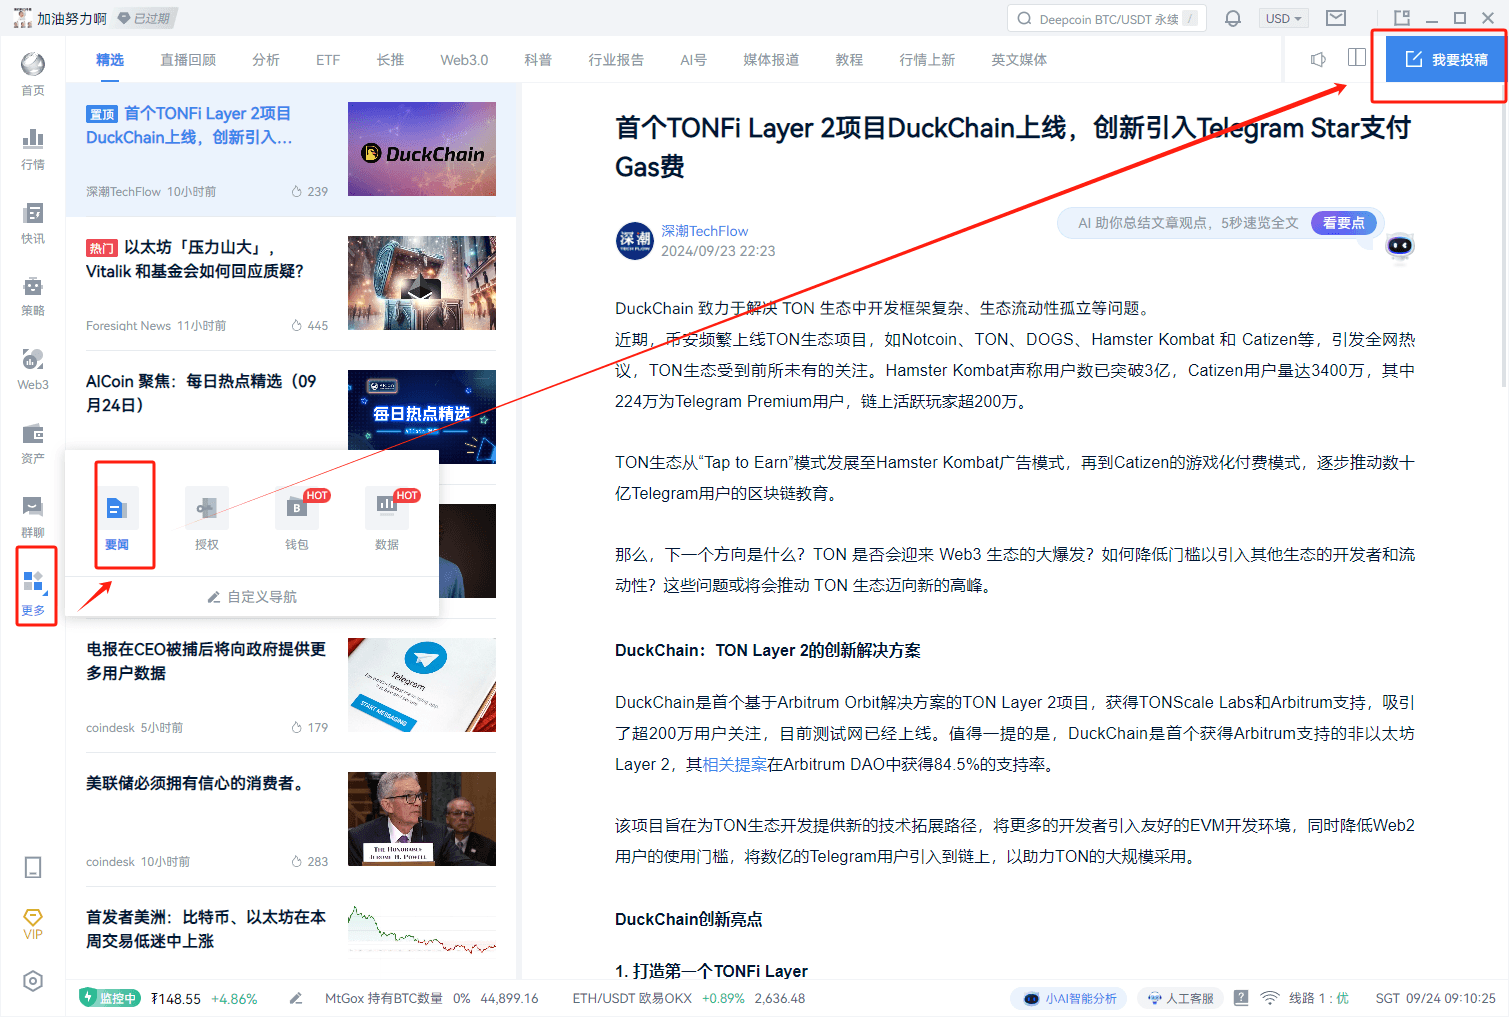Switch to the 科普 tab
This screenshot has width=1509, height=1017.
[x=538, y=60]
